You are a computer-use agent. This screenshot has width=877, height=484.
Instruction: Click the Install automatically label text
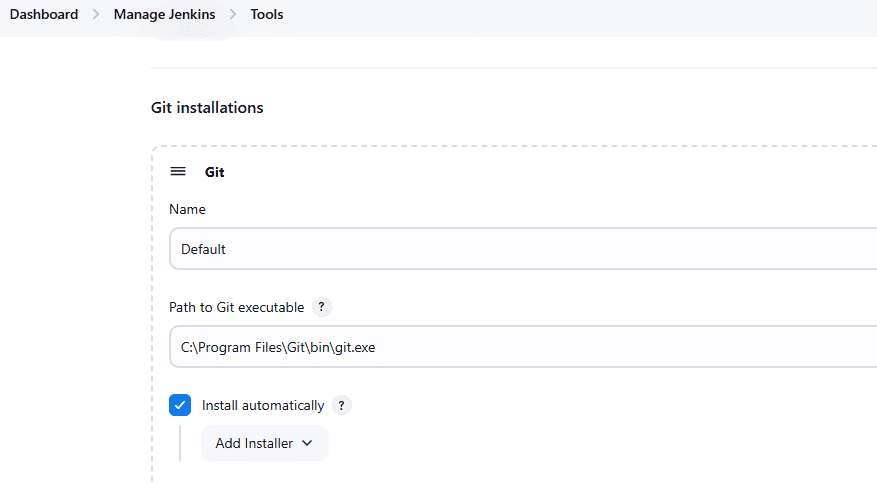tap(263, 405)
